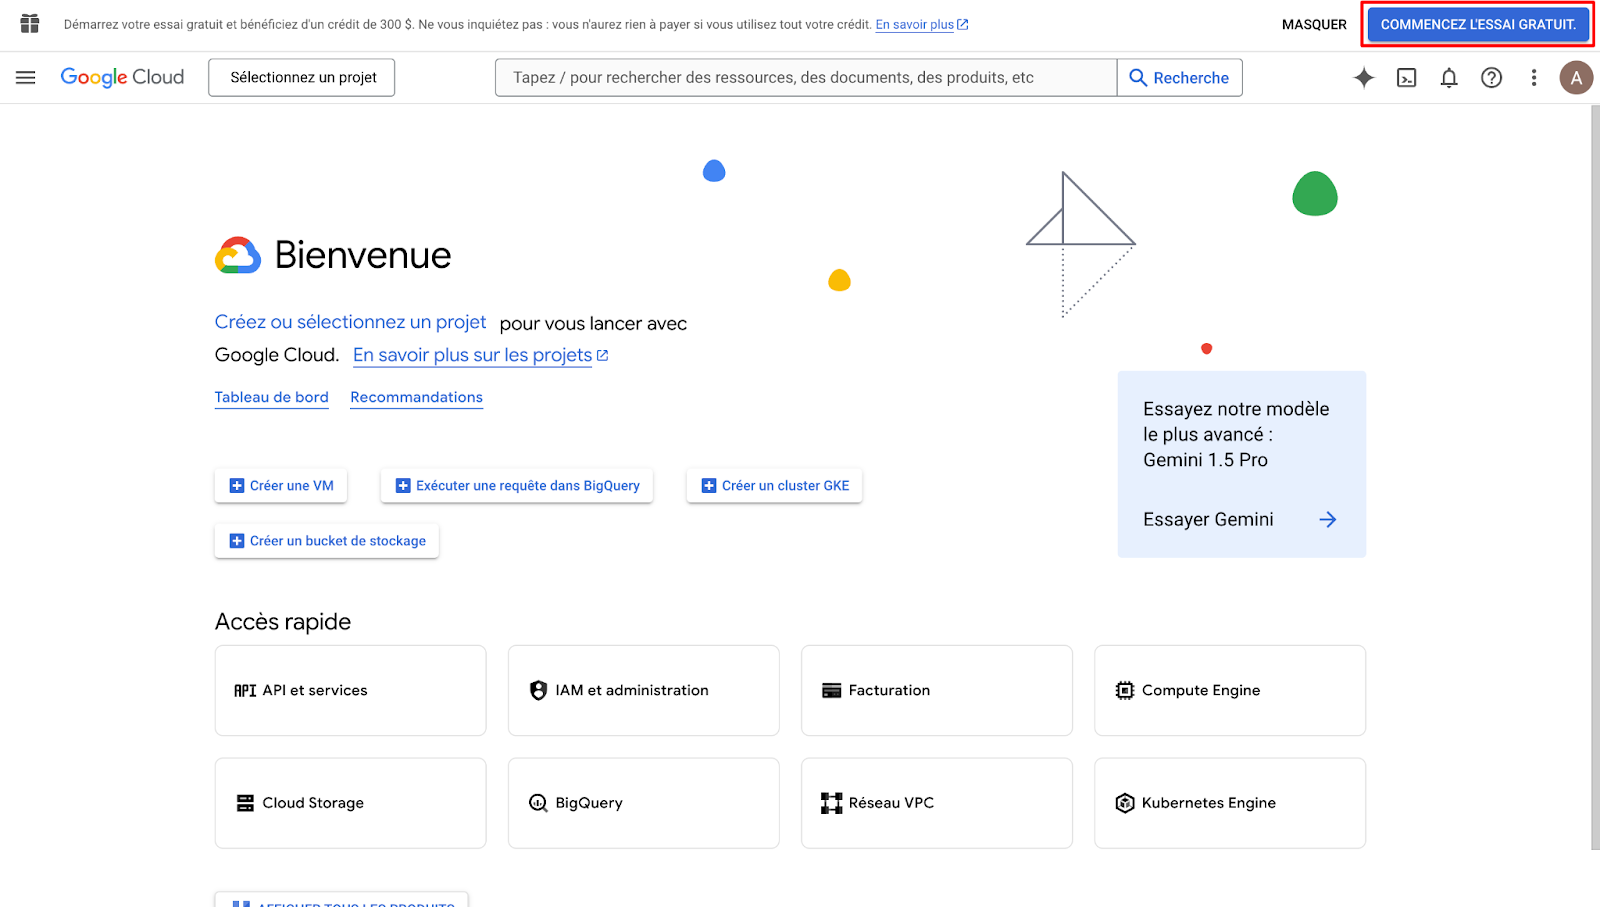Click the plus icon on Créer une VM
Viewport: 1600px width, 907px height.
237,486
